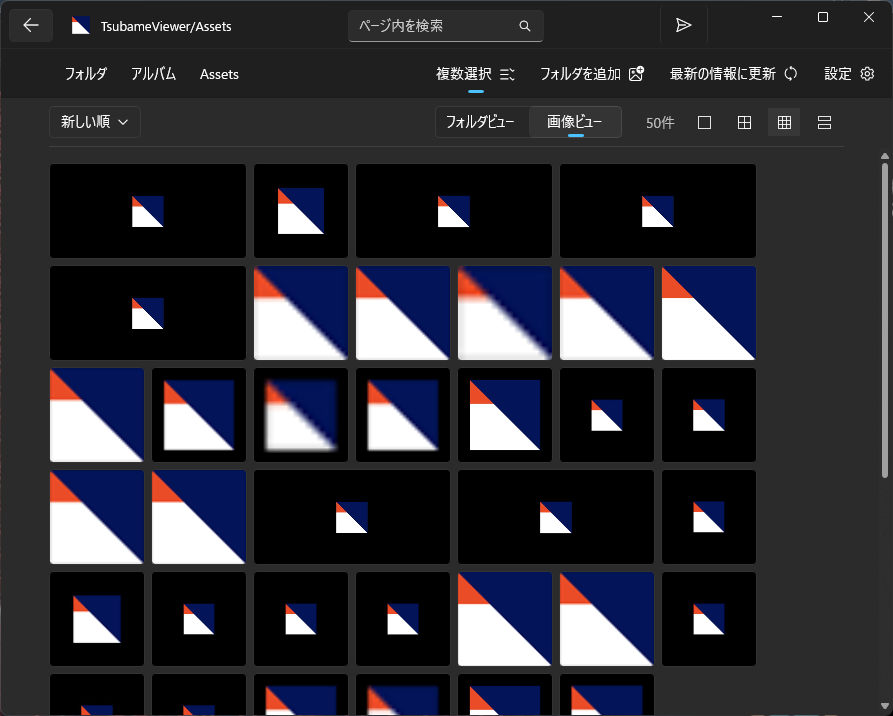The height and width of the screenshot is (716, 893).
Task: Open the wide thumbnail starting second row
Action: 148,313
